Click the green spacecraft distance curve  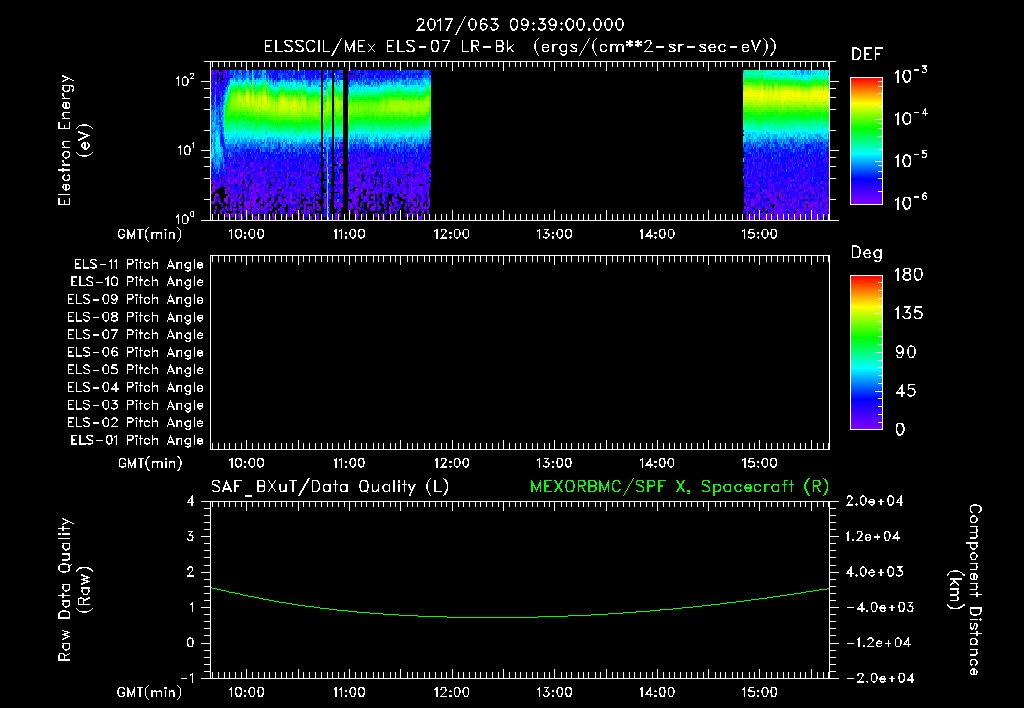click(519, 617)
